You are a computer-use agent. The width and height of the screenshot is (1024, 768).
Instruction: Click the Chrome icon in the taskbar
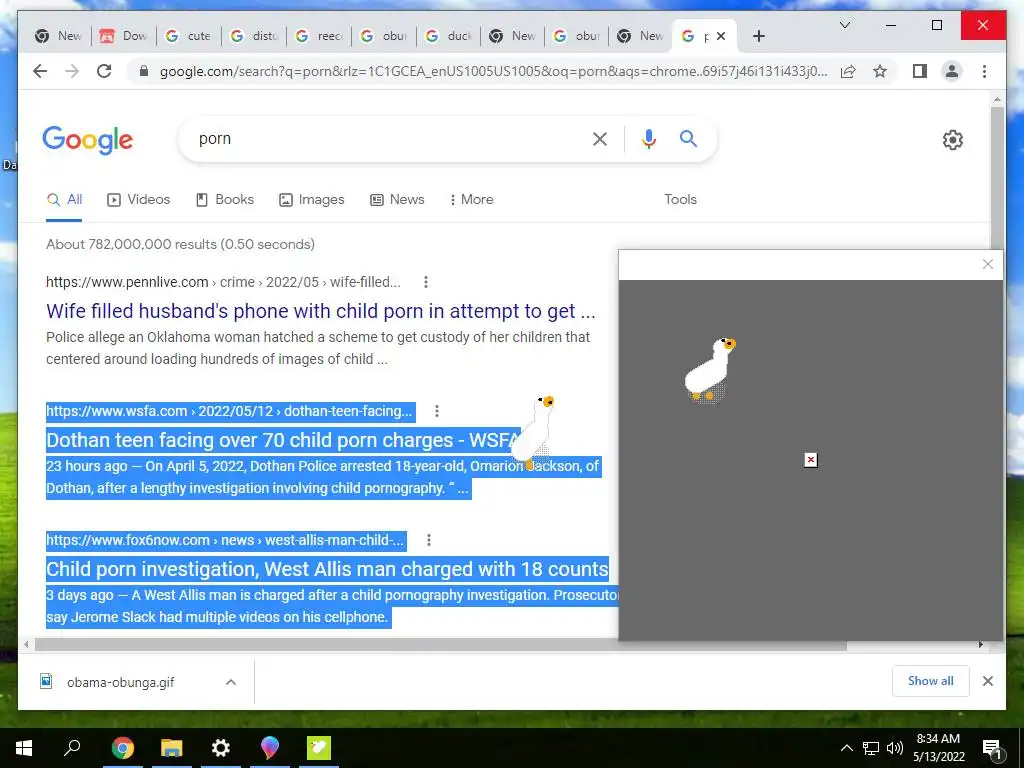(122, 748)
